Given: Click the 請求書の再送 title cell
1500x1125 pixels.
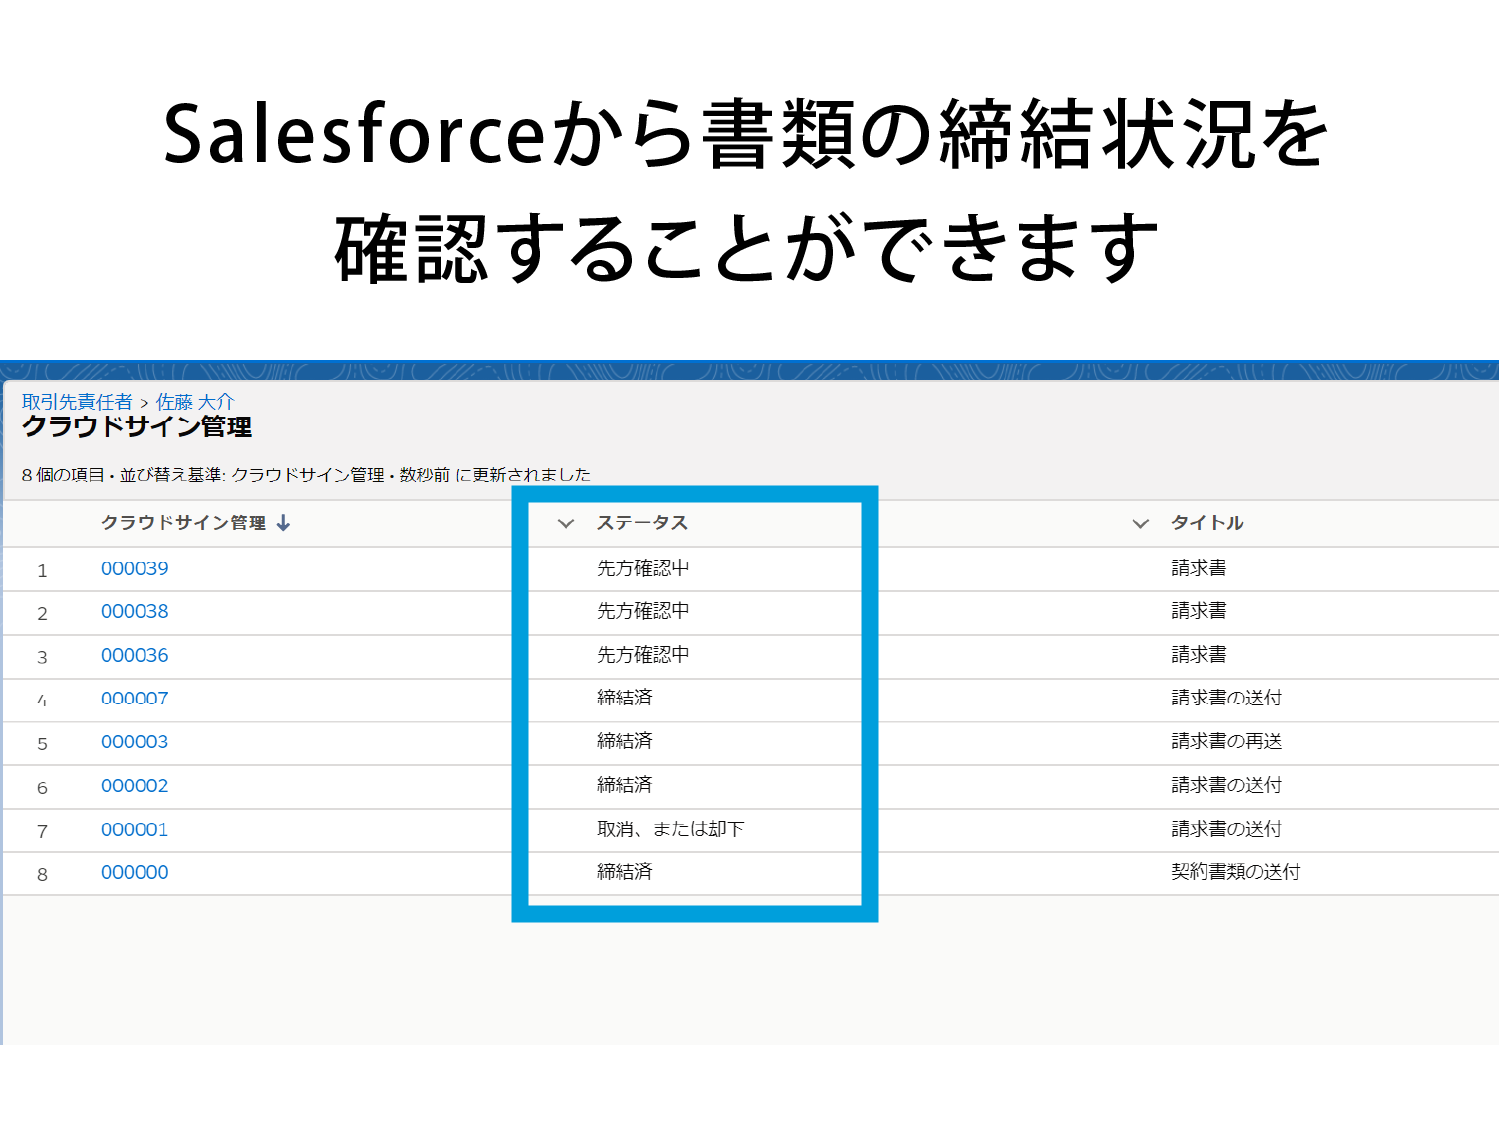Looking at the screenshot, I should pyautogui.click(x=1227, y=741).
